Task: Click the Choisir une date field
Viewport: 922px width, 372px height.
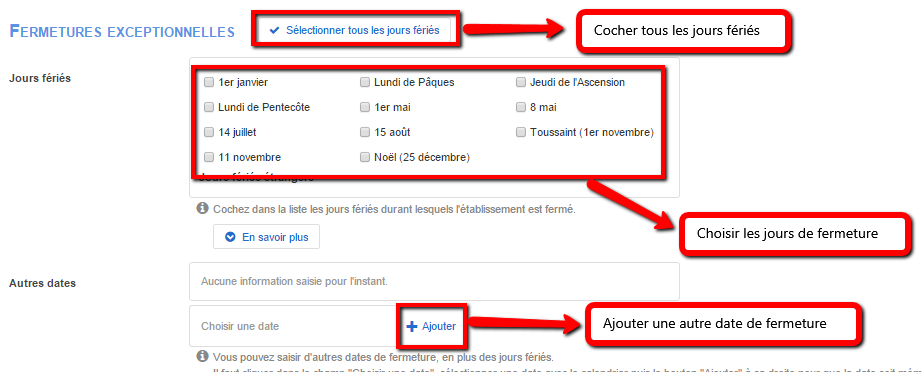Action: click(294, 326)
